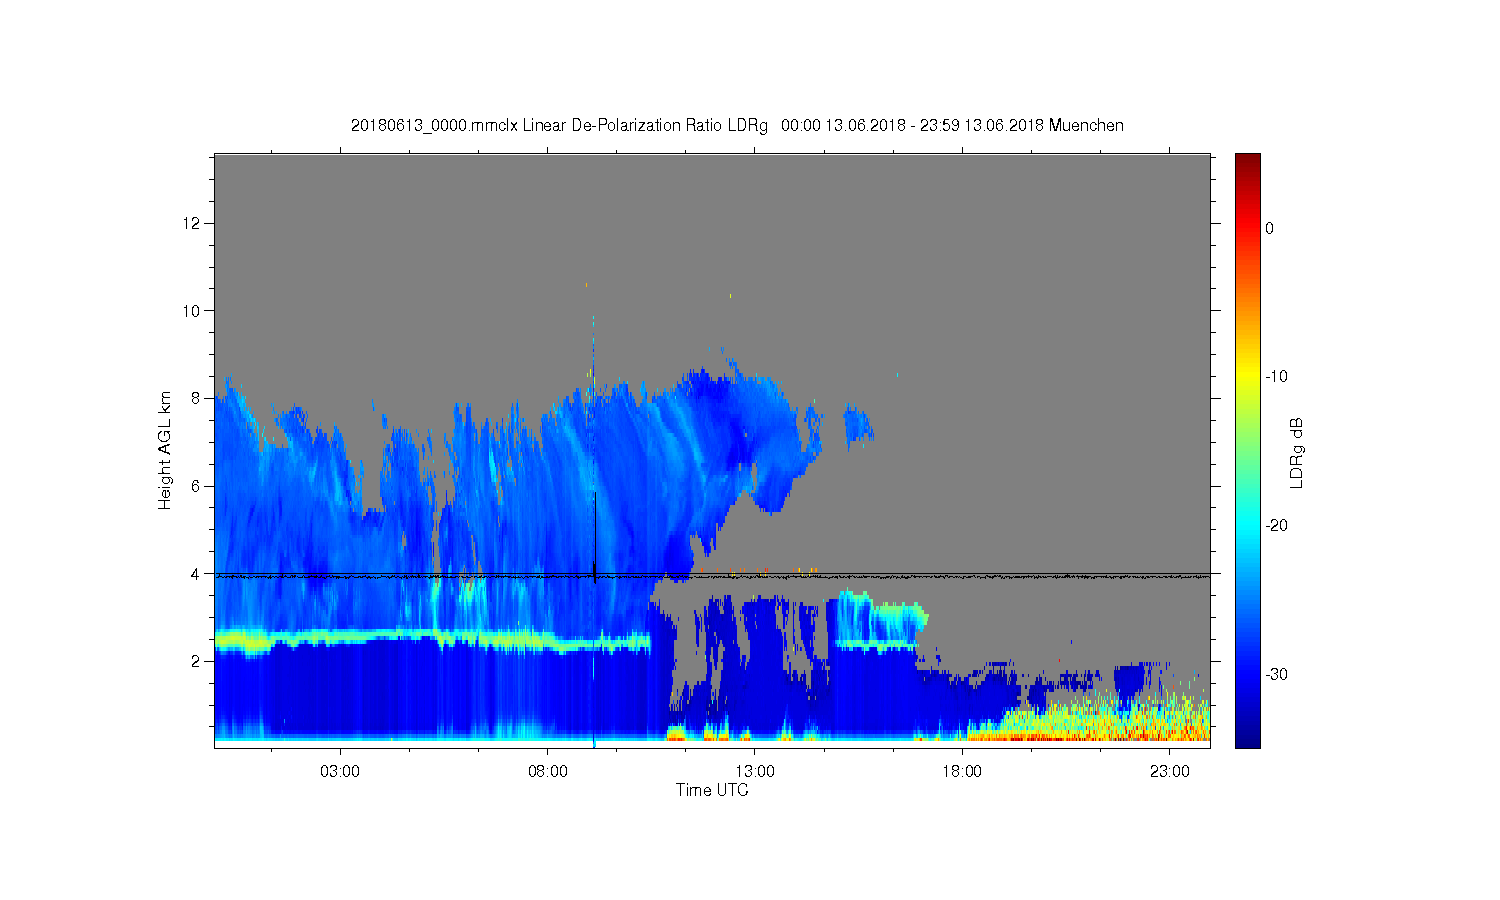Click the colorbar label -20

[x=1276, y=526]
